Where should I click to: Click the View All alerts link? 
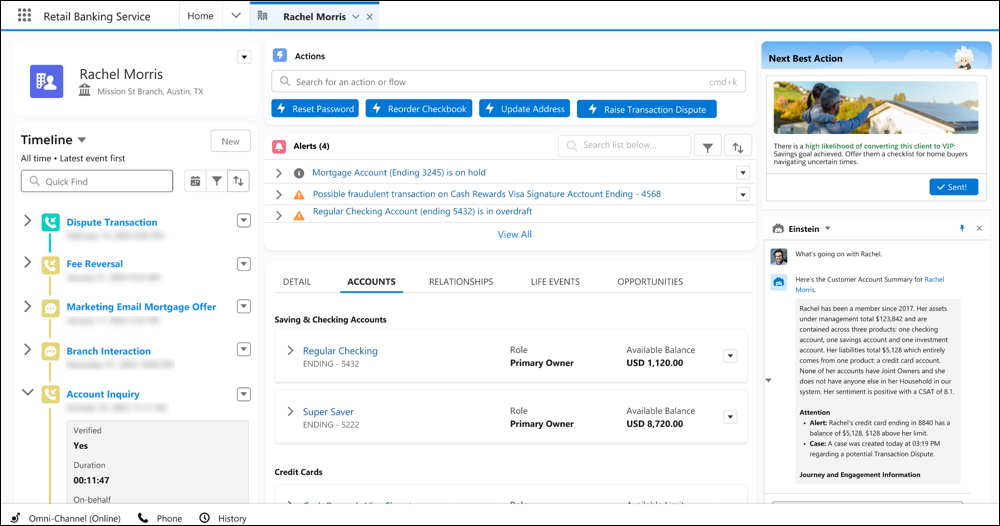click(x=515, y=235)
